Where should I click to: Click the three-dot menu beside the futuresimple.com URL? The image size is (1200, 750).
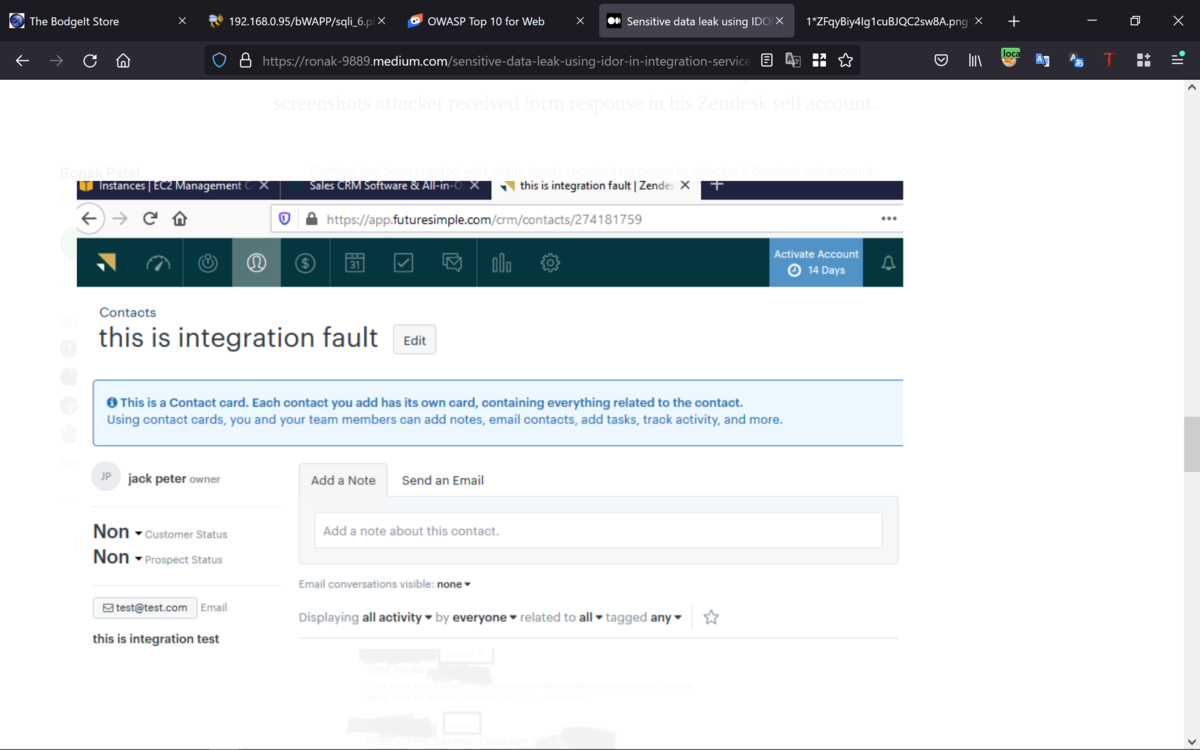pyautogui.click(x=888, y=219)
